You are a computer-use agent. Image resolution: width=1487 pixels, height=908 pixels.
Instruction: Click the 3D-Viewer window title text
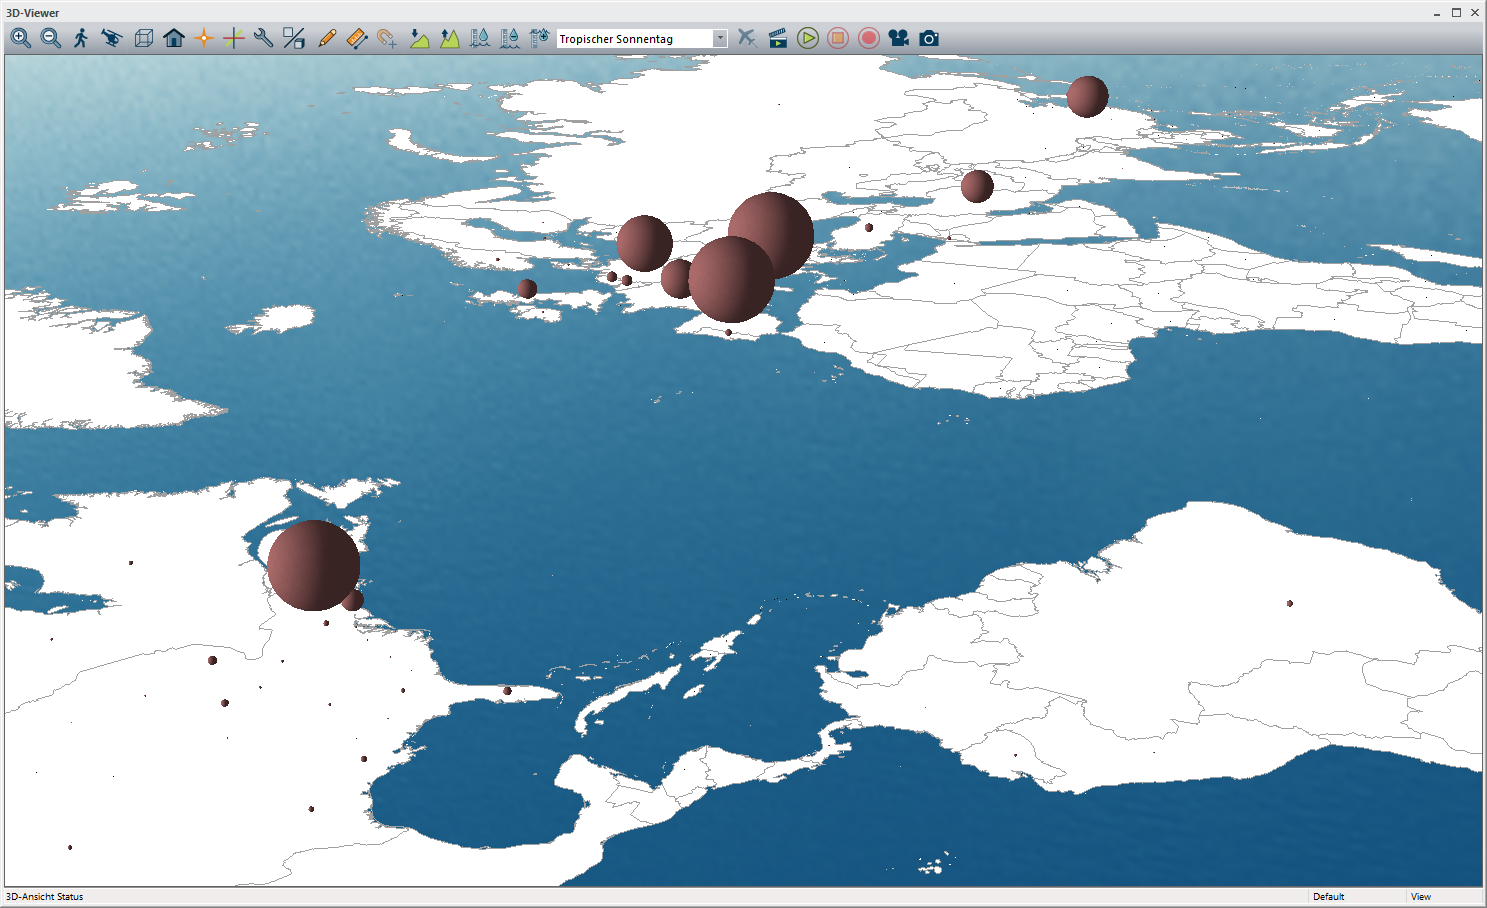(x=32, y=13)
